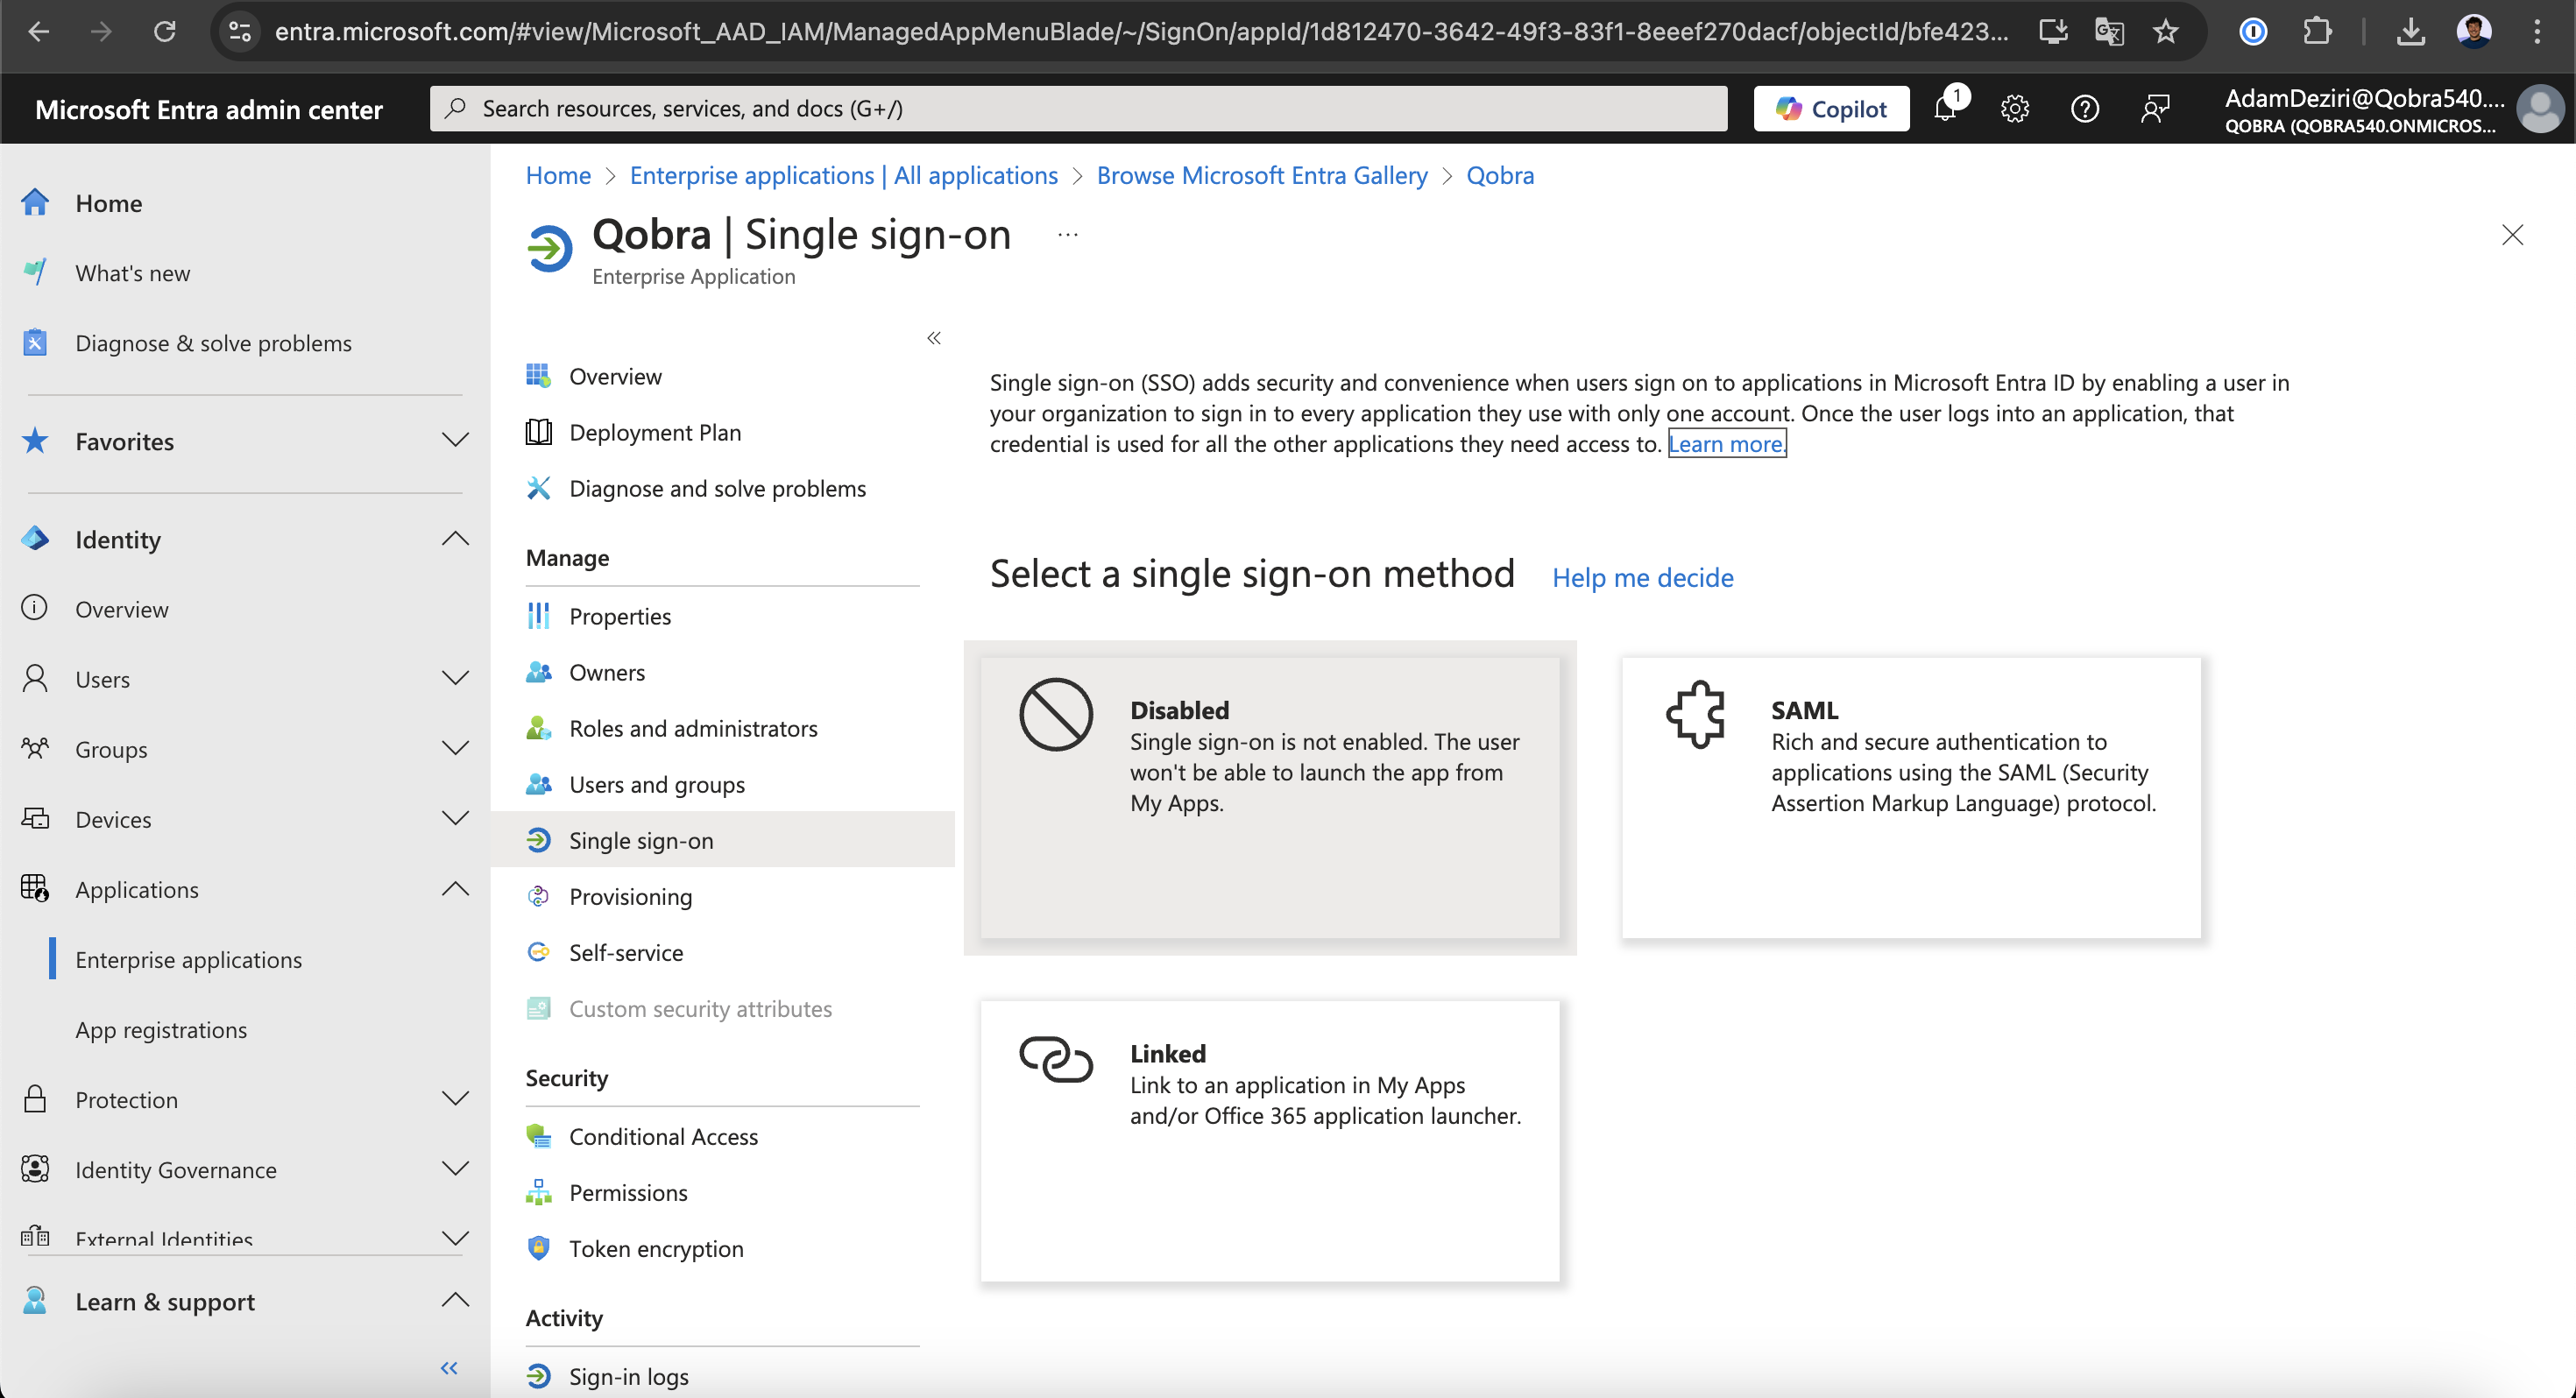
Task: Click the Copilot button
Action: (1831, 108)
